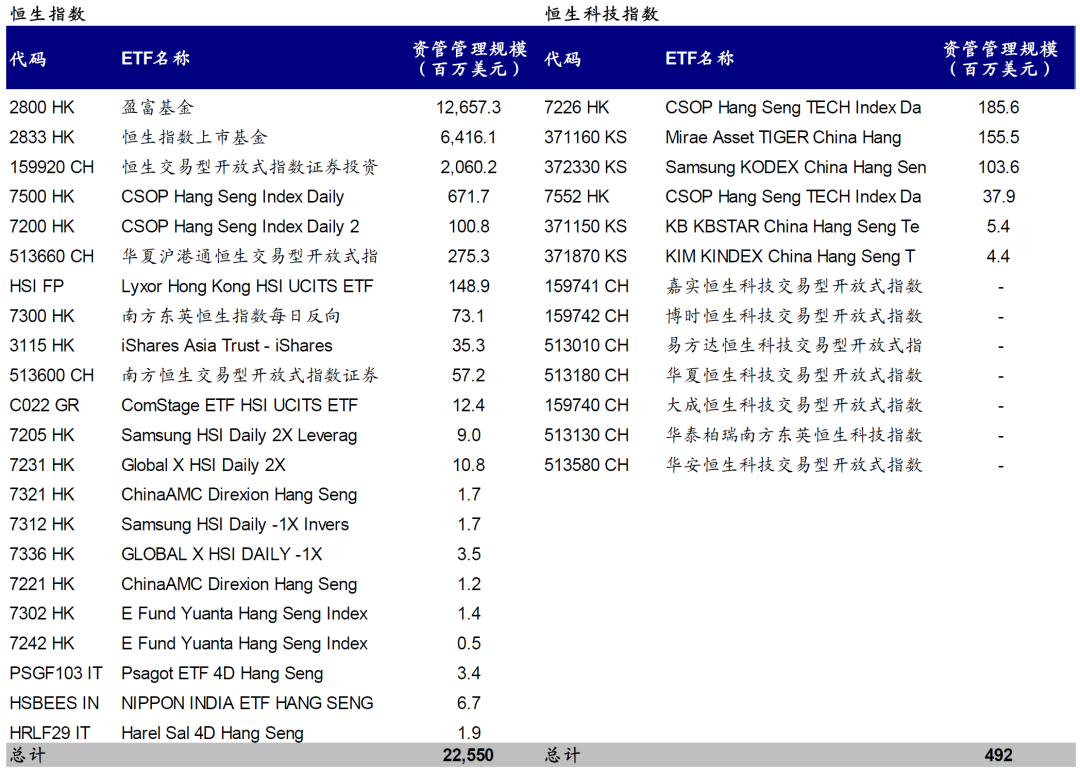Image resolution: width=1080 pixels, height=771 pixels.
Task: Click ComStage ETF HSI UCITS ETF
Action: 240,405
